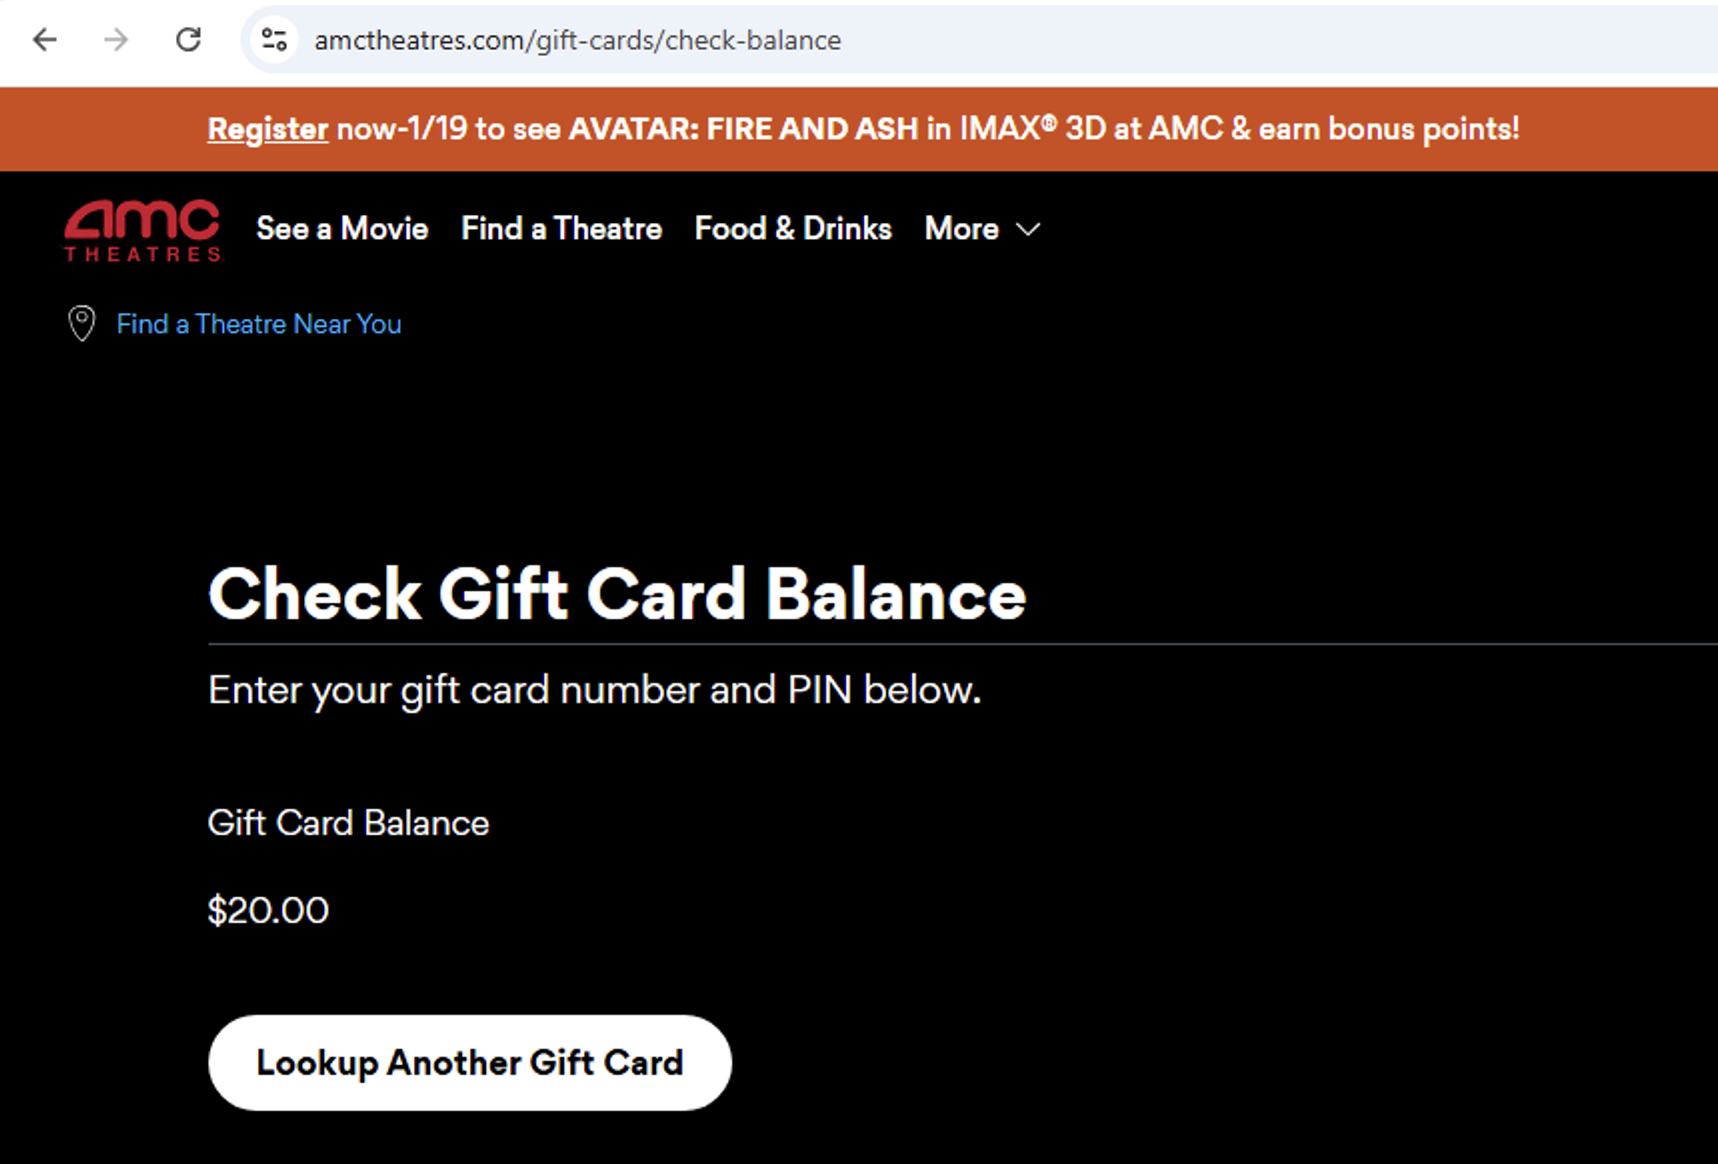The height and width of the screenshot is (1164, 1718).
Task: Select Food & Drinks in navigation
Action: 793,229
